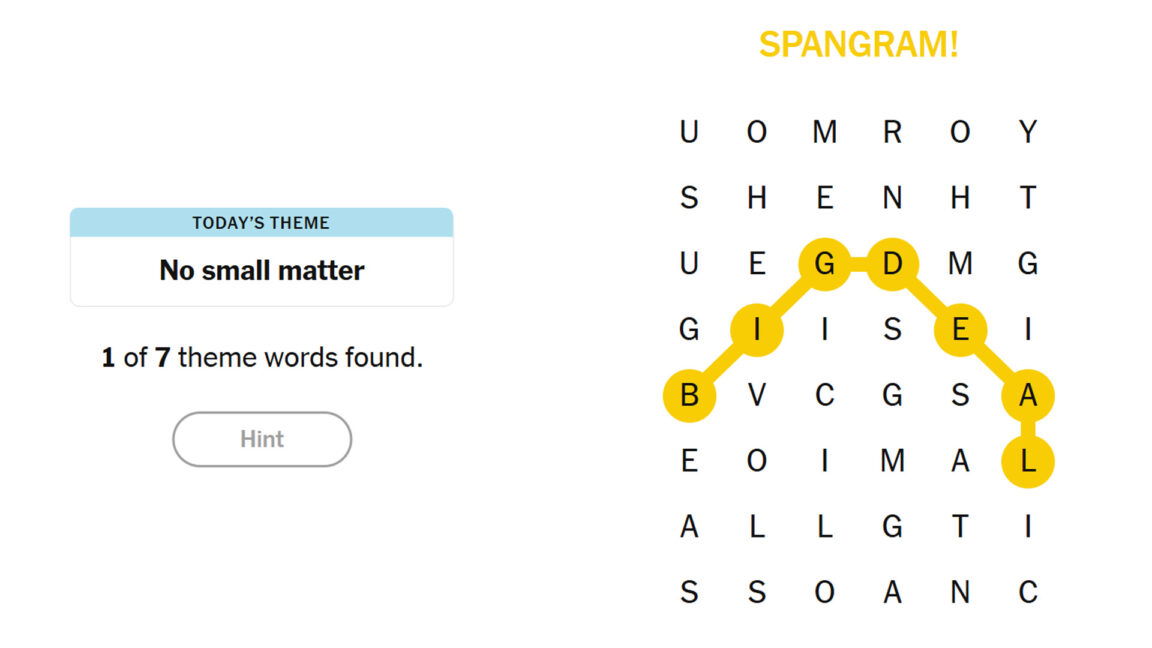The width and height of the screenshot is (1152, 648).
Task: Click the highlighted letter D tile
Action: pos(893,264)
